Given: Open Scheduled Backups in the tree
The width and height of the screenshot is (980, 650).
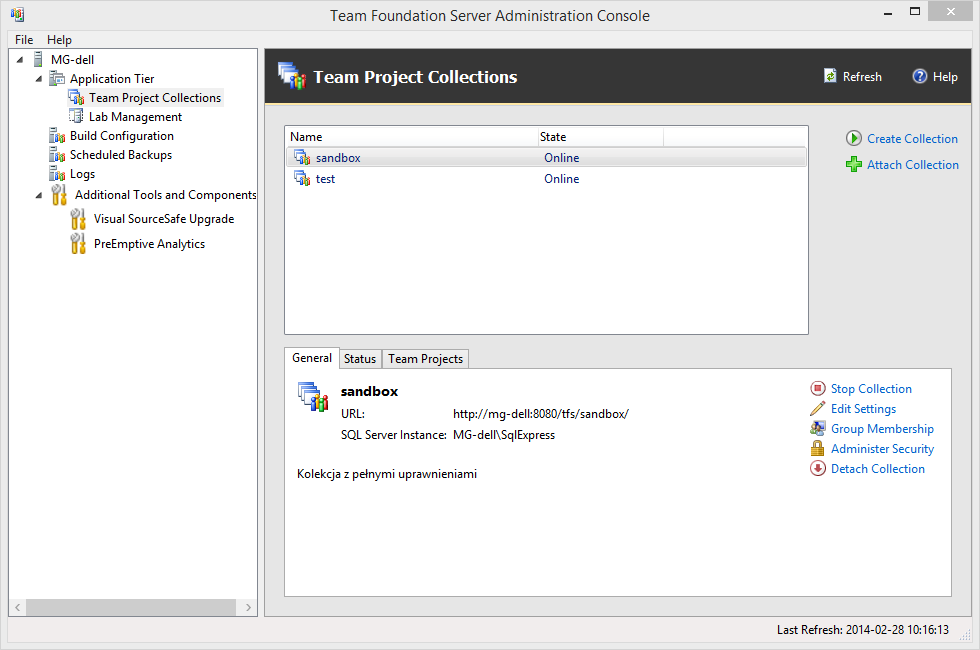Looking at the screenshot, I should [120, 155].
